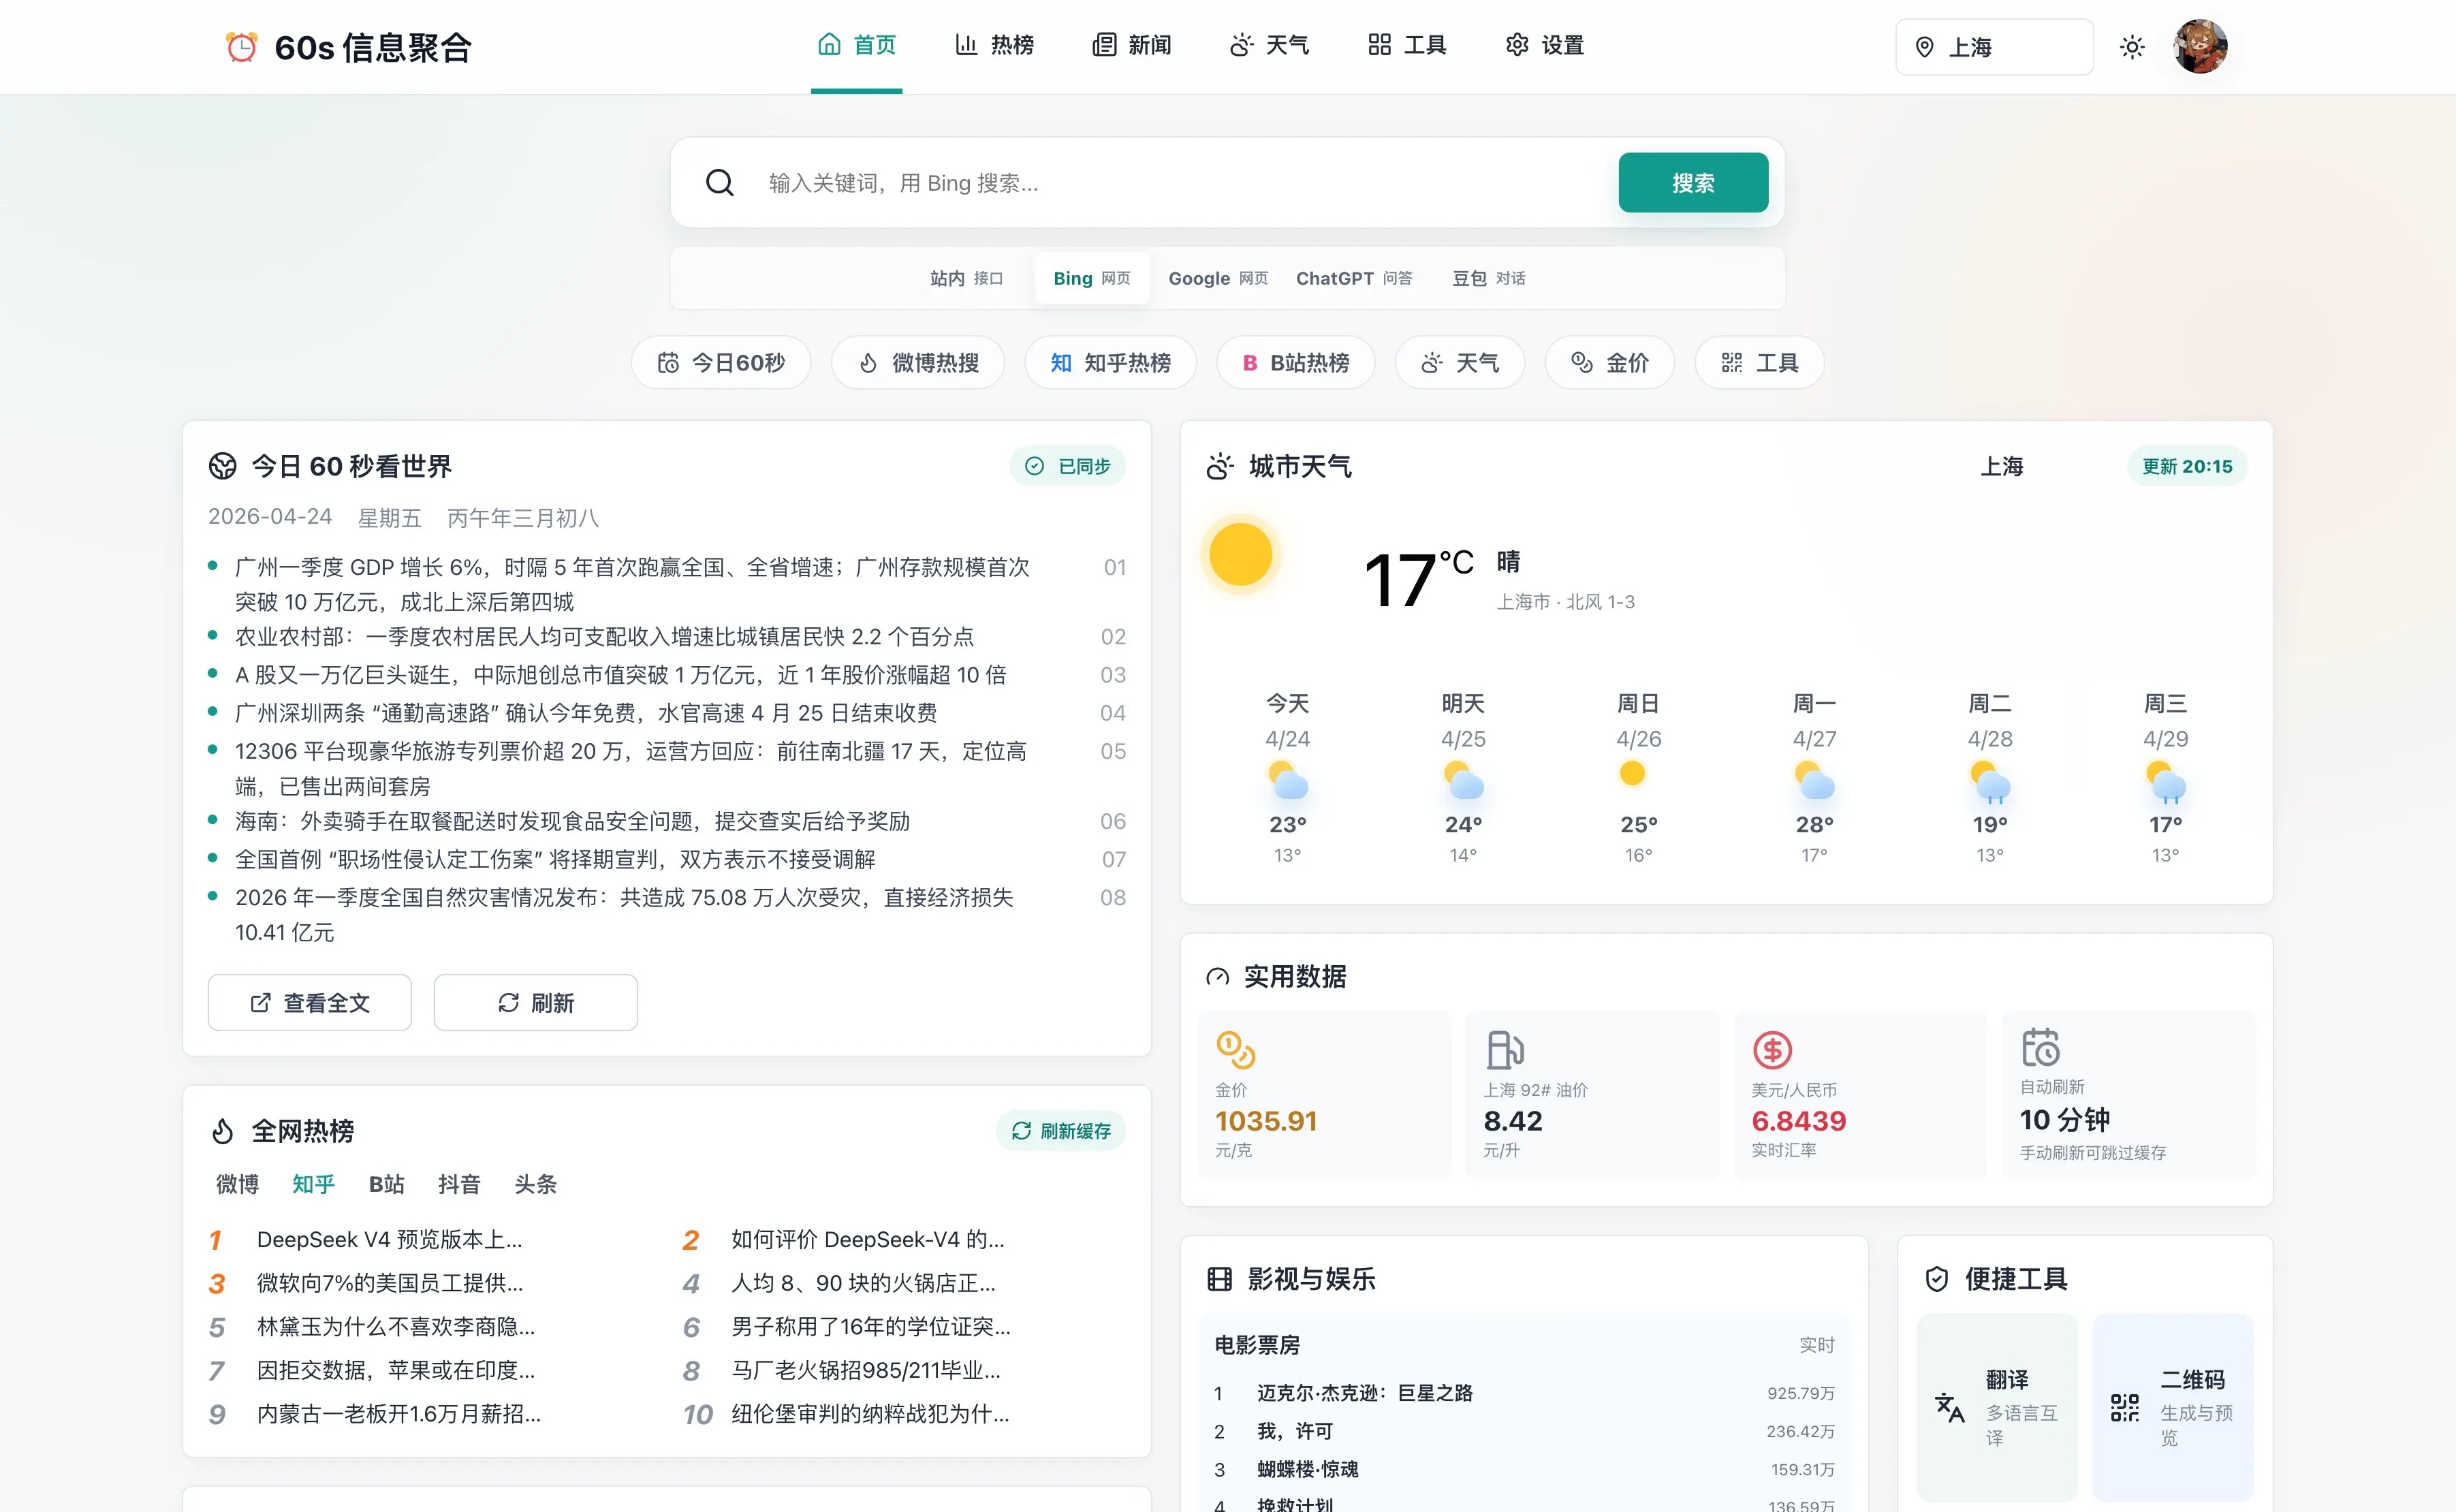The height and width of the screenshot is (1512, 2456).
Task: Click the gold coins icon in 金价 card
Action: [x=1235, y=1050]
